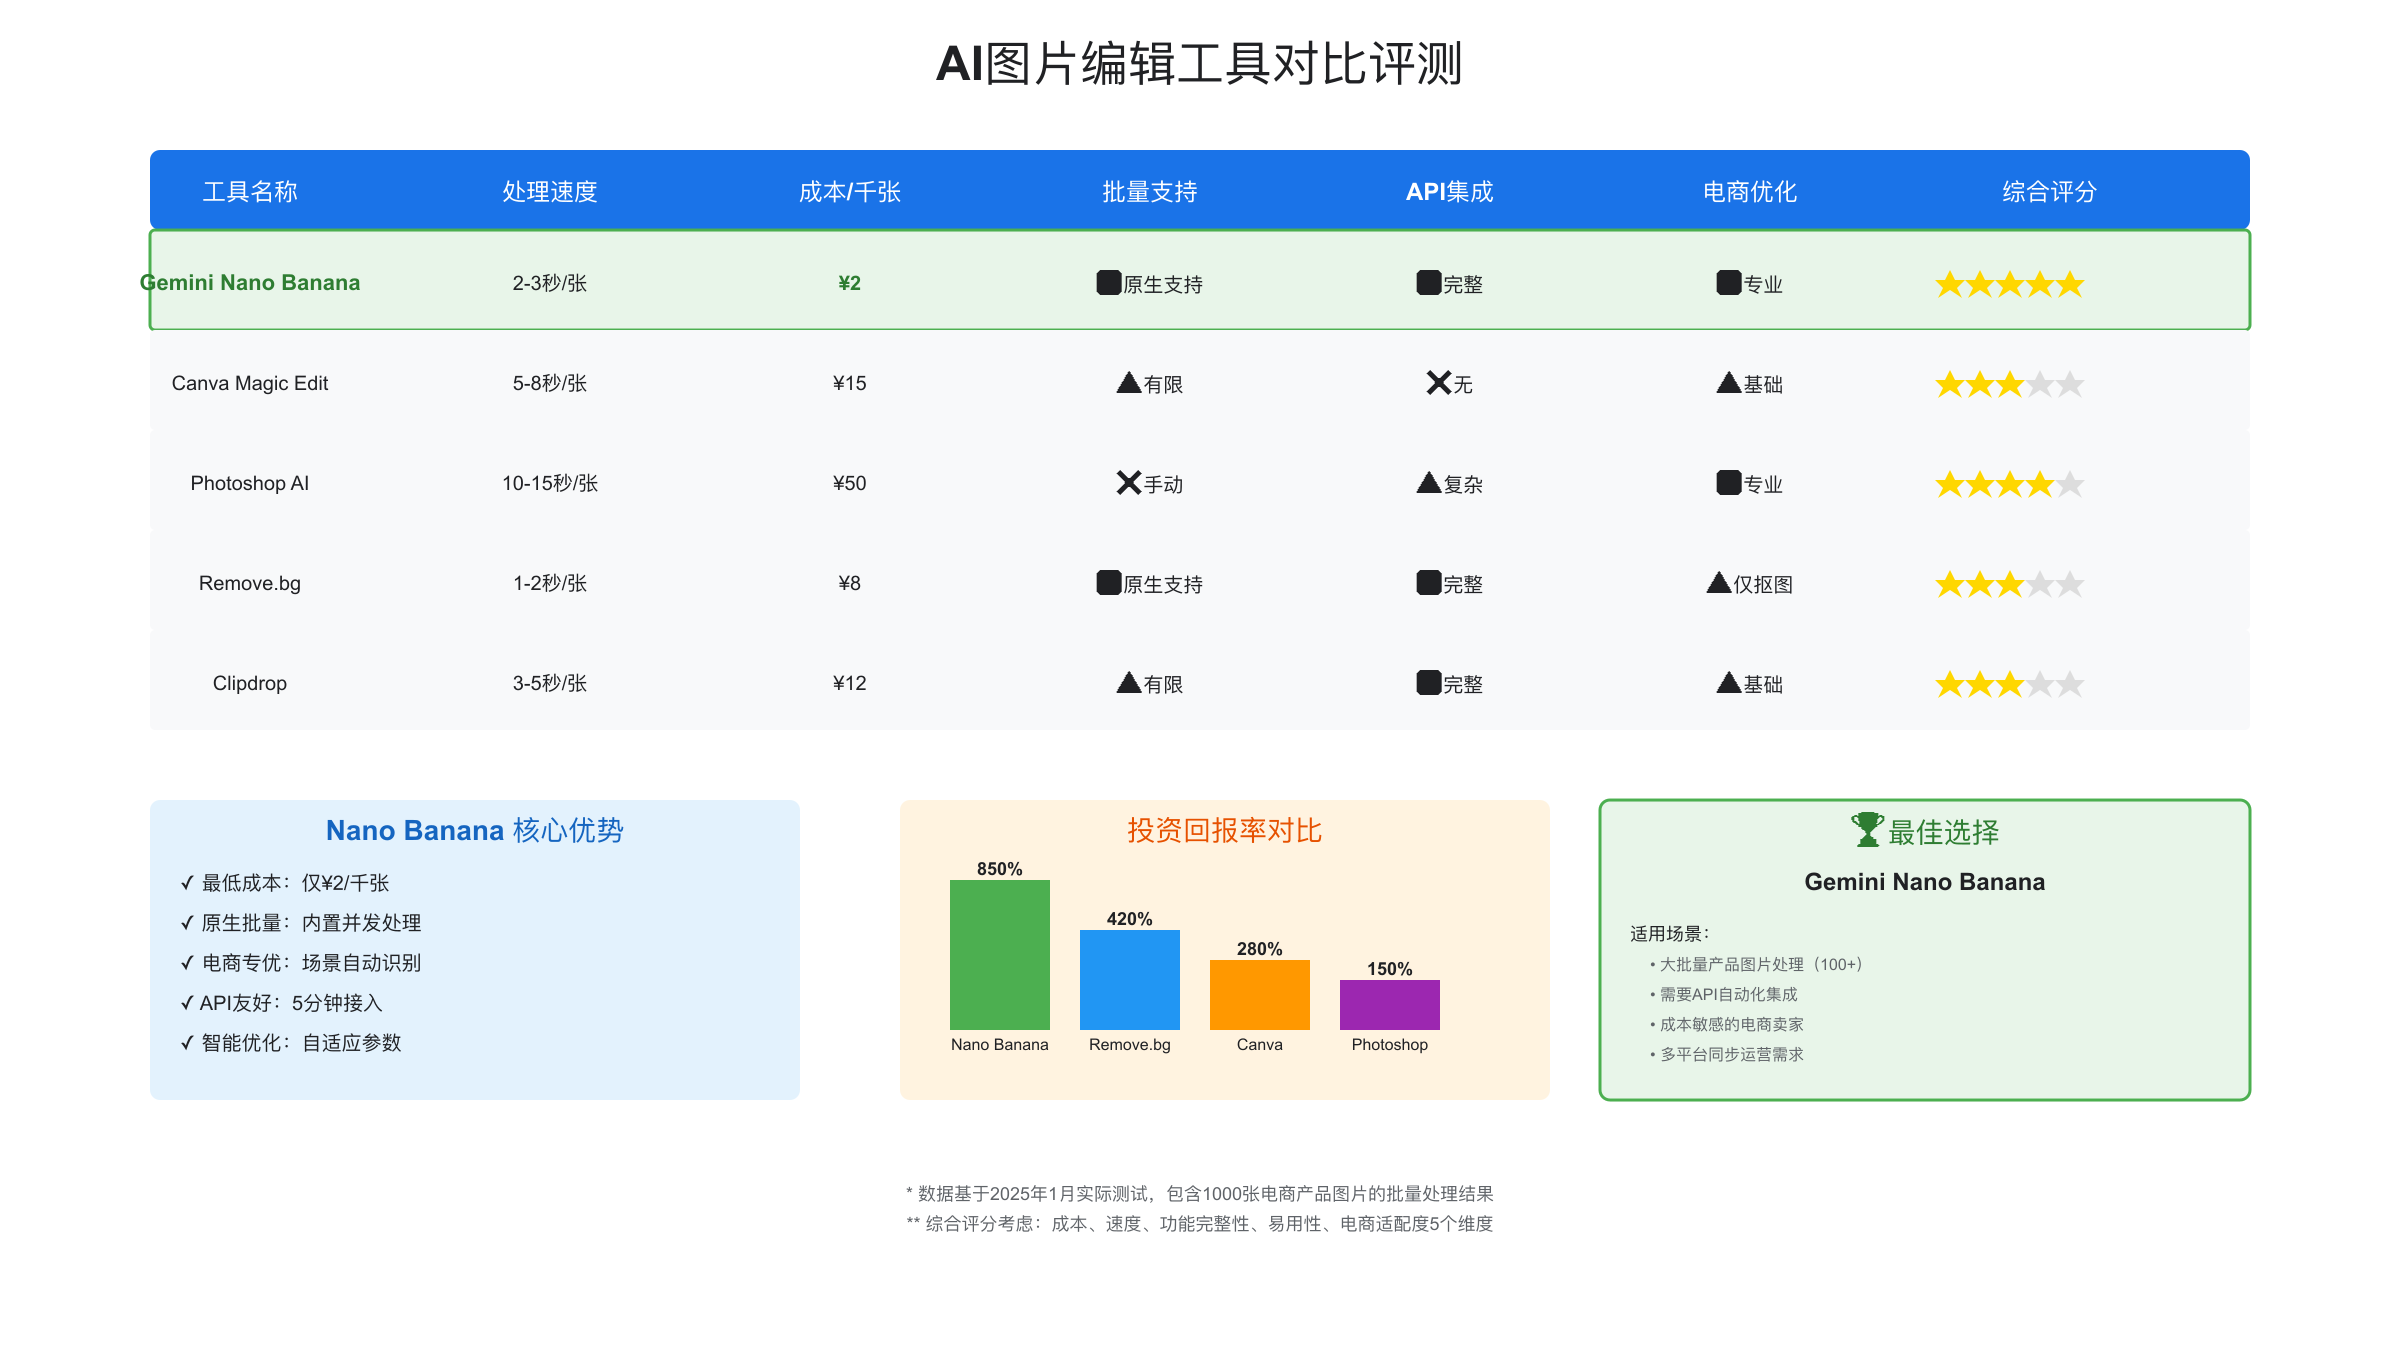Viewport: 2400px width, 1350px height.
Task: Click the square icon before 完整 in Remove.bg row
Action: [1429, 583]
